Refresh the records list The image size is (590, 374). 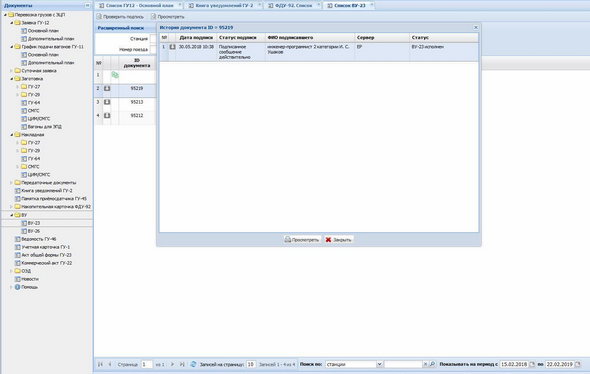tap(193, 364)
